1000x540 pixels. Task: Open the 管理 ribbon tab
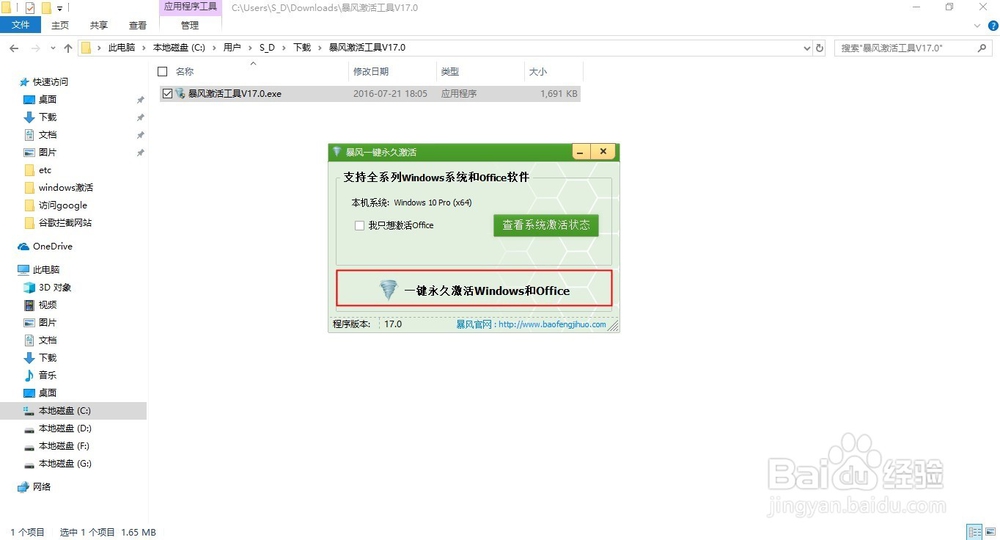(x=189, y=25)
